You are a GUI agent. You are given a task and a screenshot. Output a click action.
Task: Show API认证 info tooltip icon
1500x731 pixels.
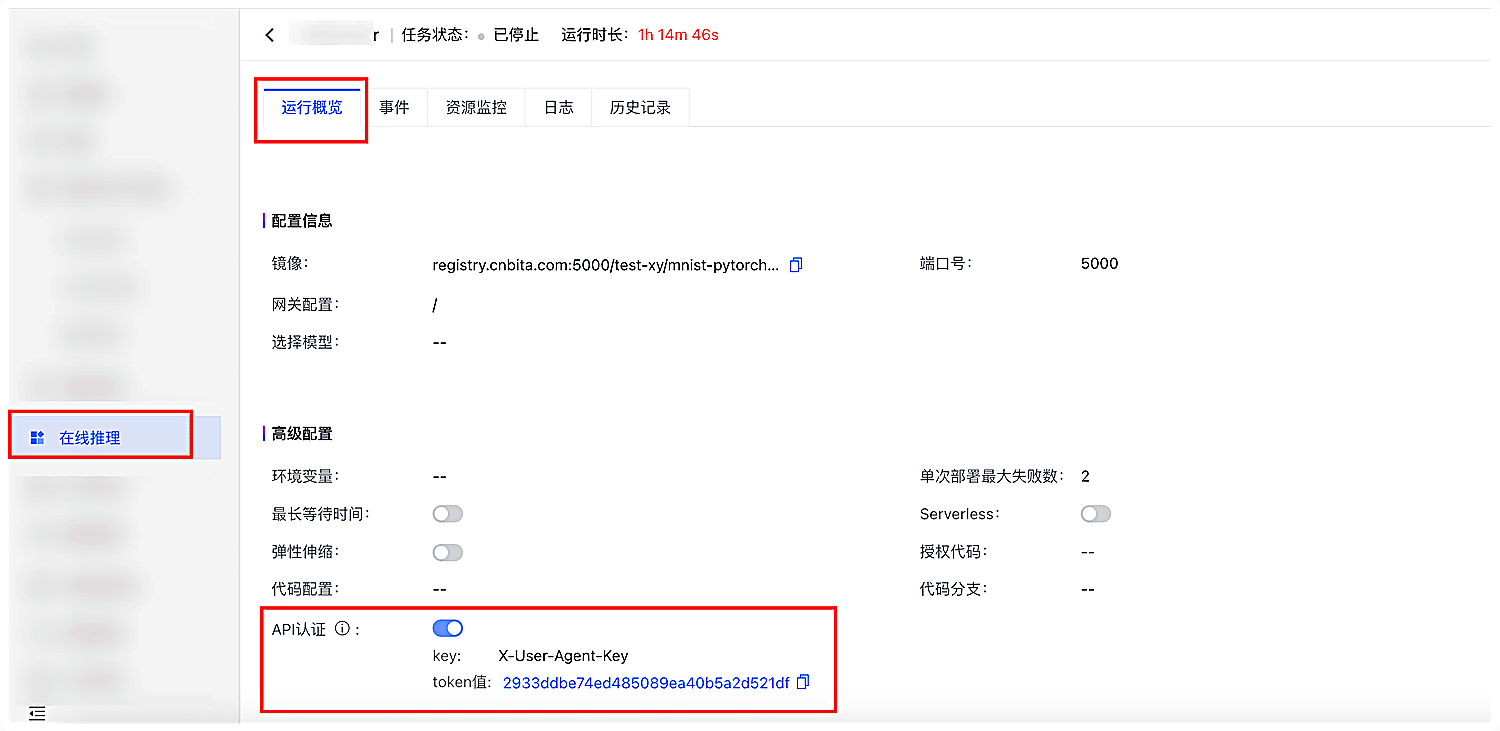tap(342, 629)
